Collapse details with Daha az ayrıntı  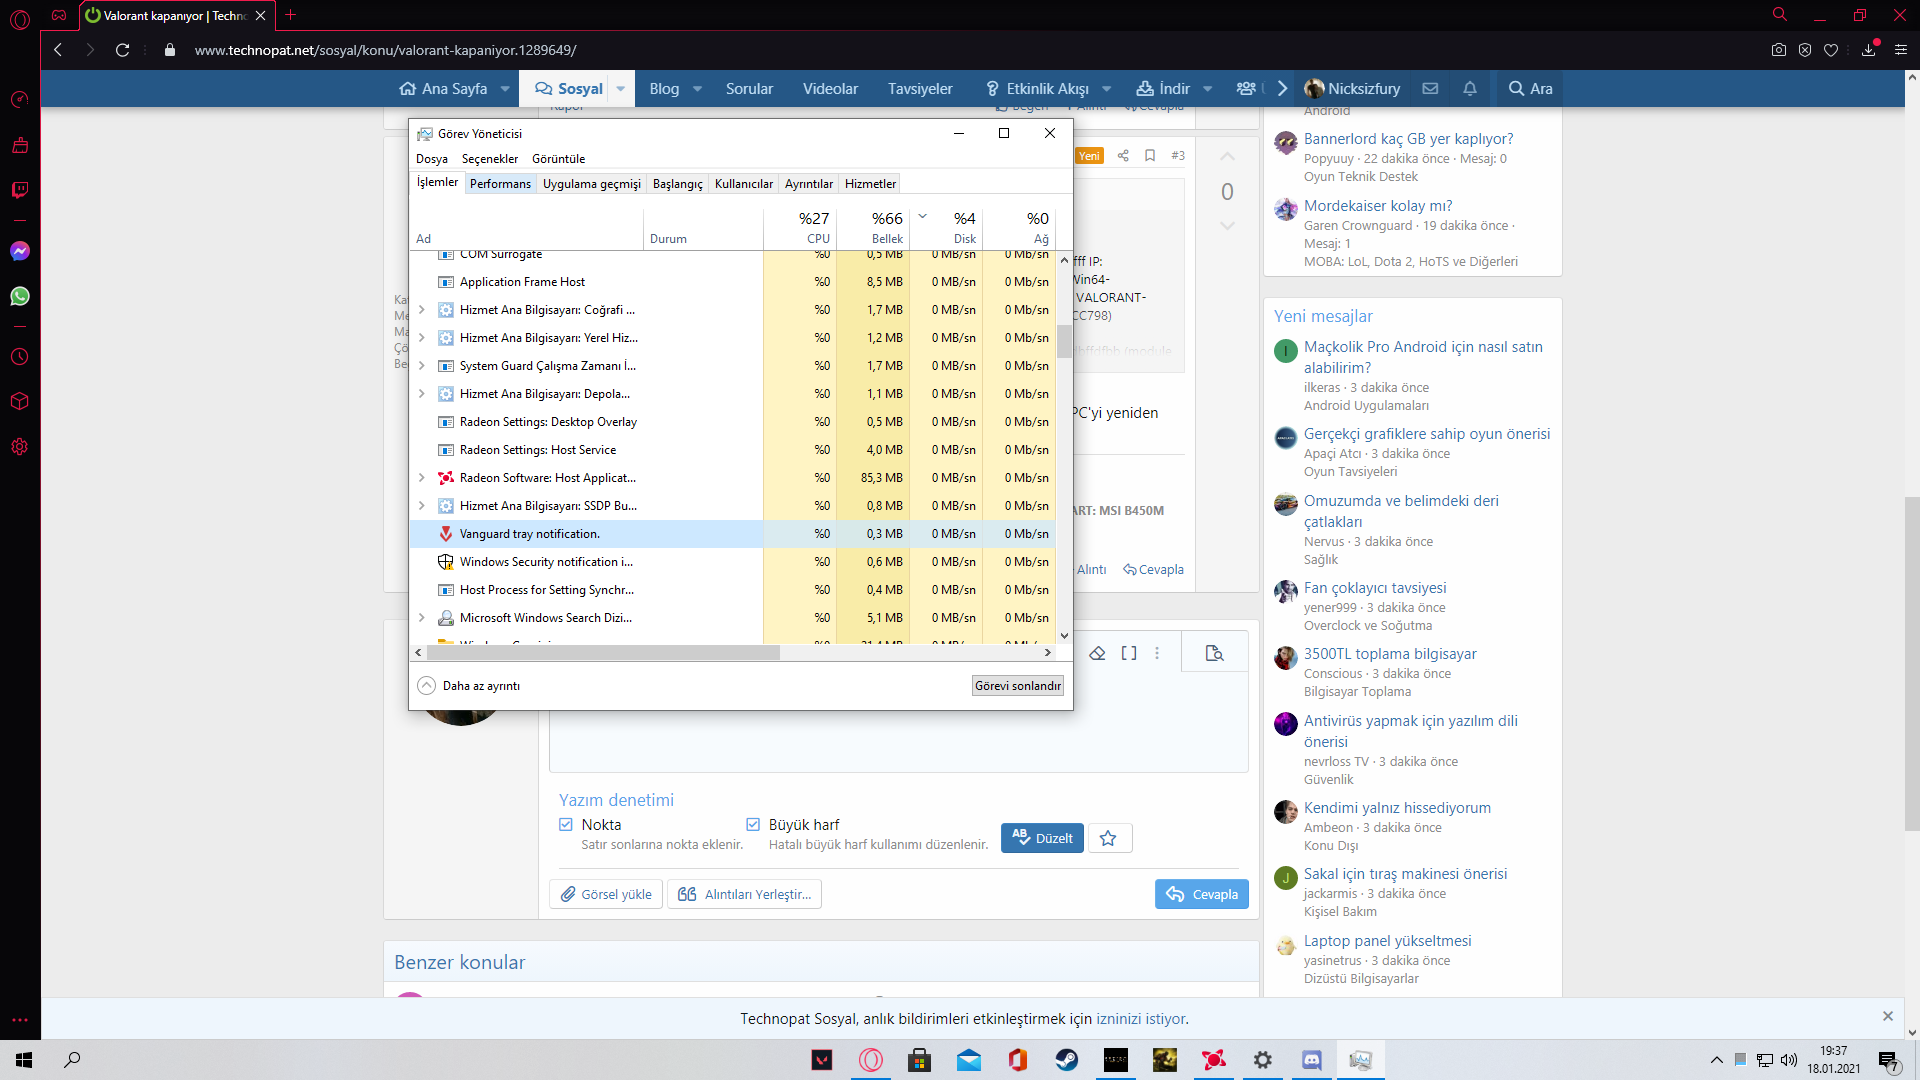pos(469,686)
